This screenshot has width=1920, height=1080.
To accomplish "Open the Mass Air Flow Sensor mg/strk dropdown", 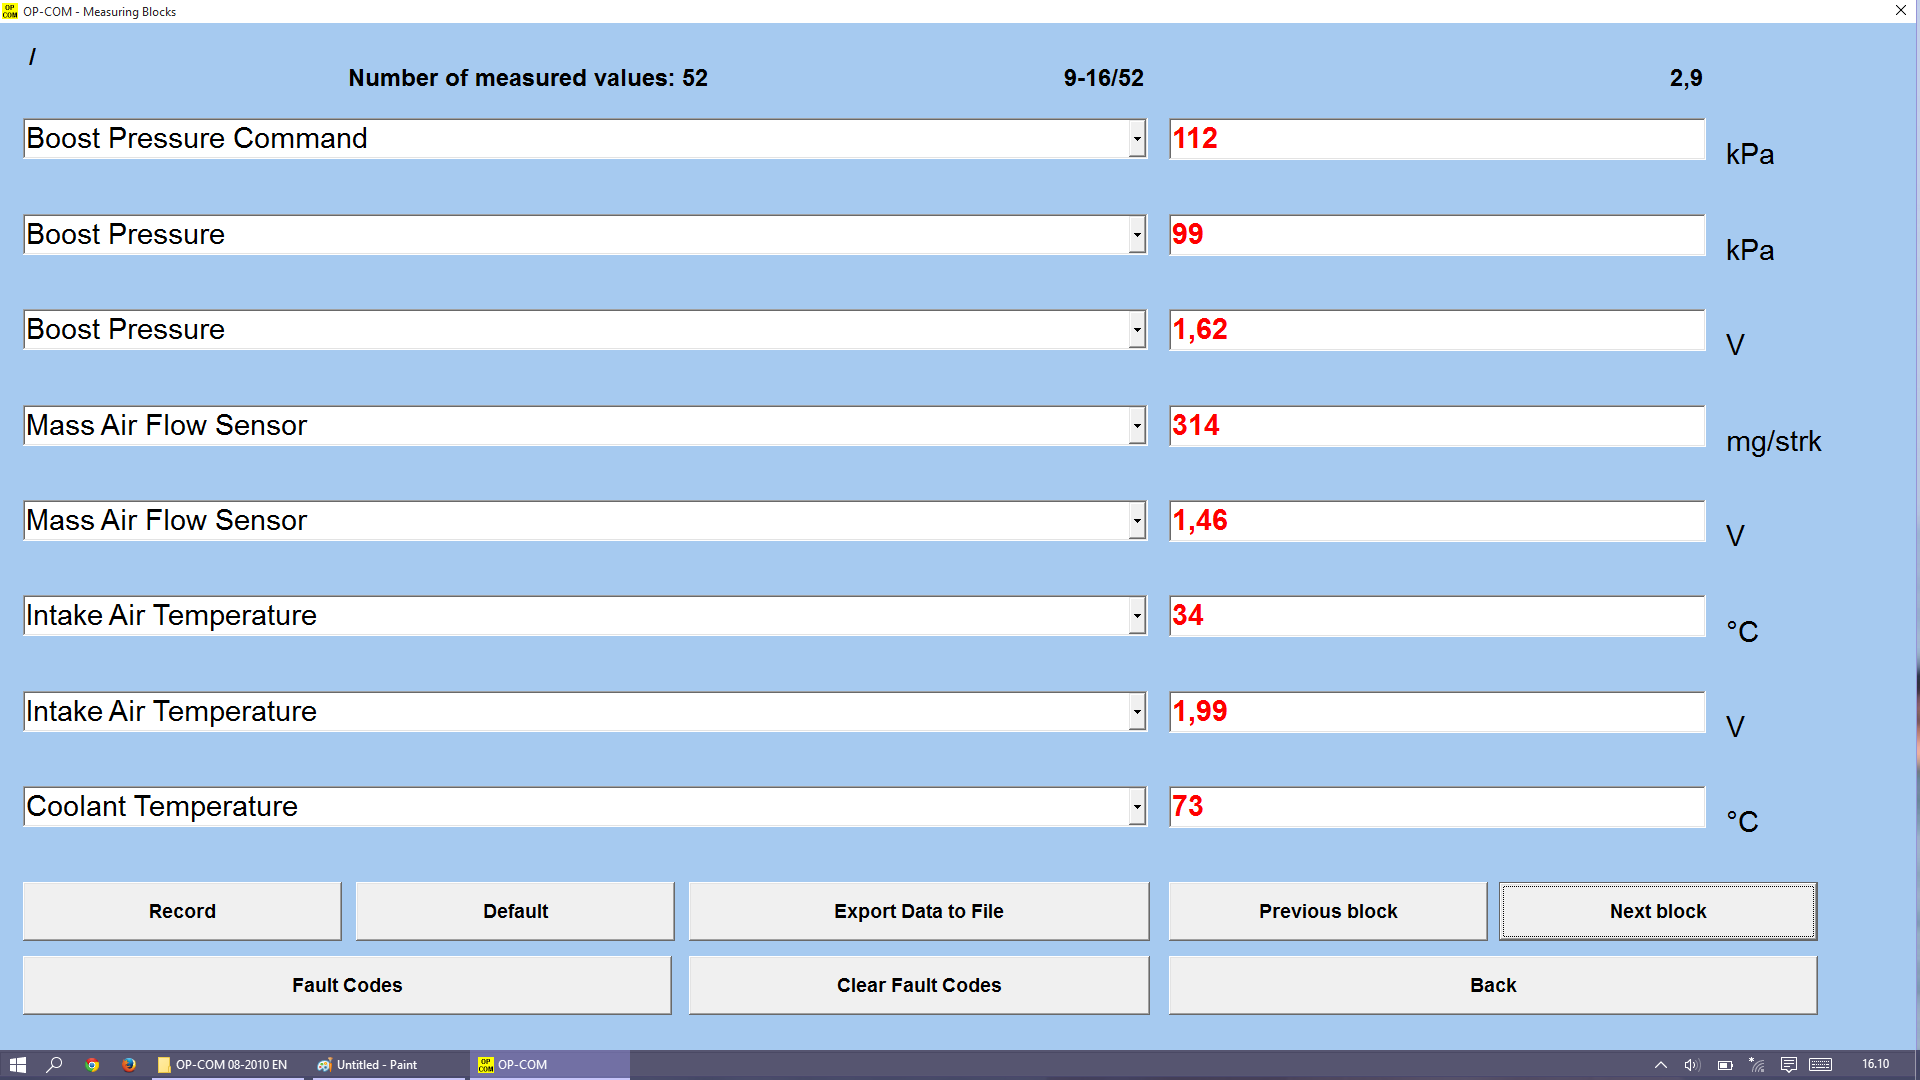I will [1137, 426].
